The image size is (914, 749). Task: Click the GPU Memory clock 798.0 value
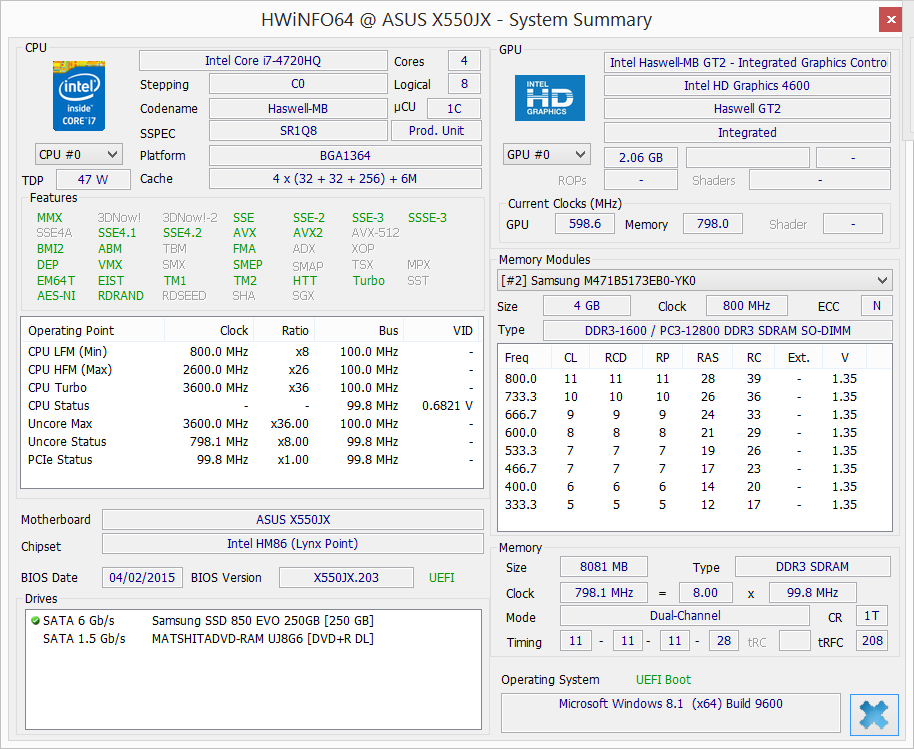(712, 224)
